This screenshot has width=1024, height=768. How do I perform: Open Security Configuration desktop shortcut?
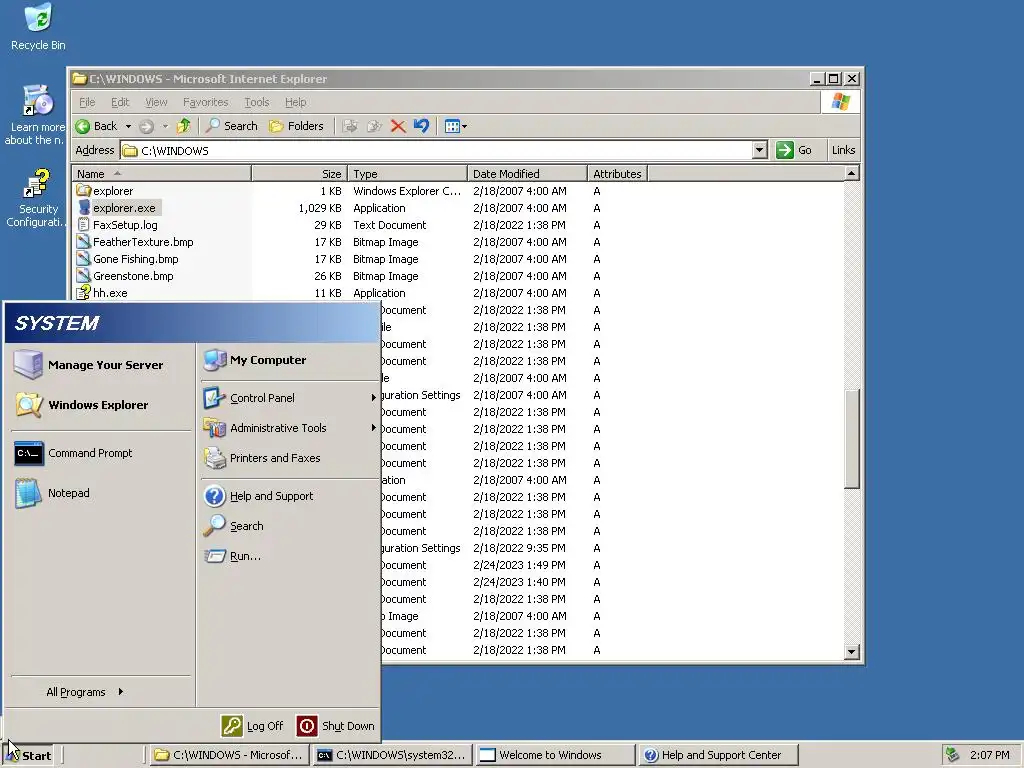pos(36,198)
